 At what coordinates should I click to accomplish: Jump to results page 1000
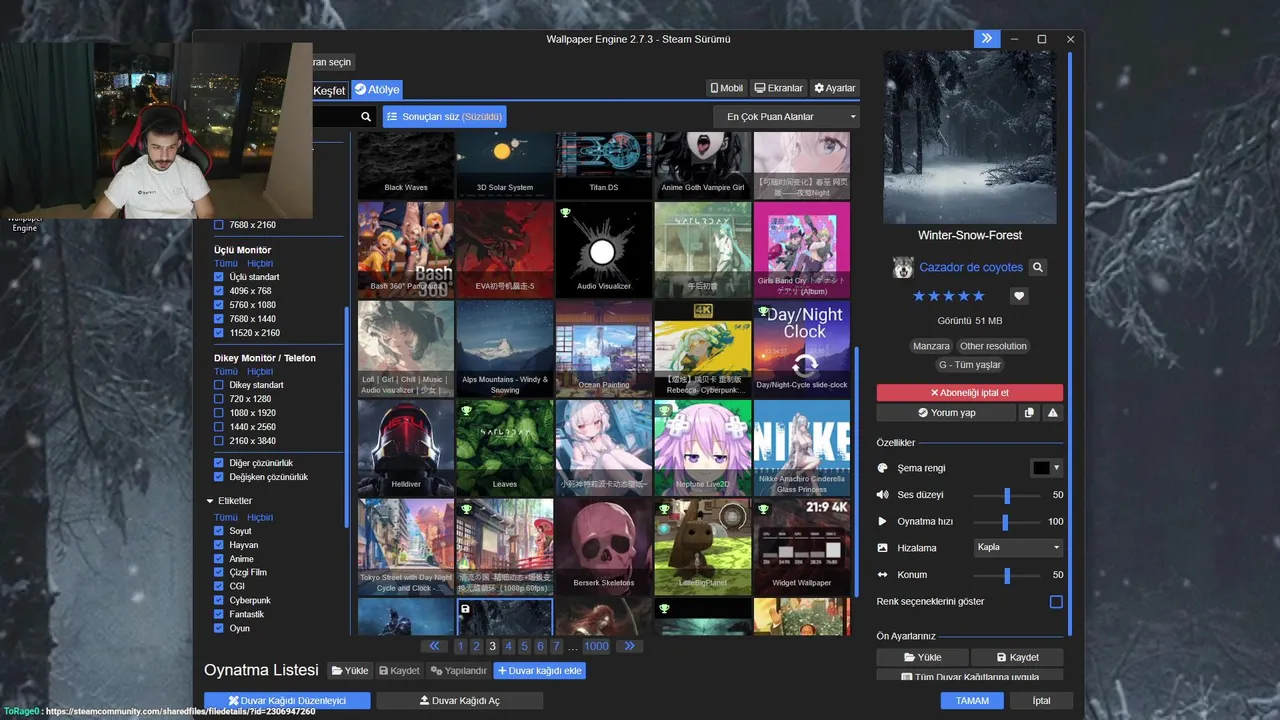coord(596,646)
